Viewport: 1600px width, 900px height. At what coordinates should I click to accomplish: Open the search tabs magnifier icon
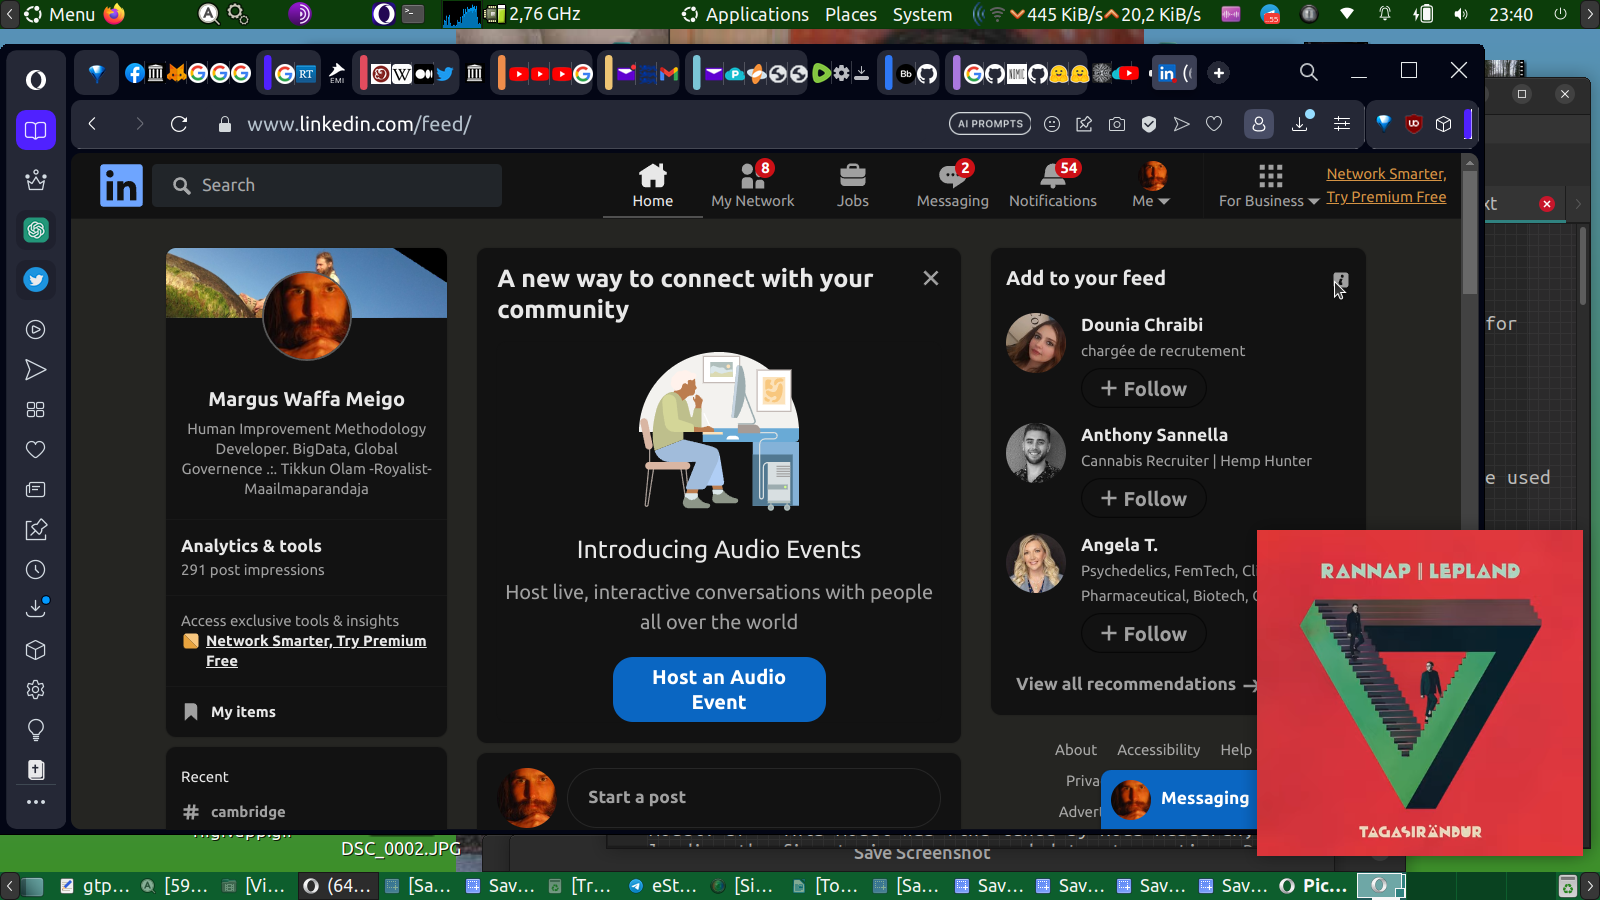(x=1308, y=72)
